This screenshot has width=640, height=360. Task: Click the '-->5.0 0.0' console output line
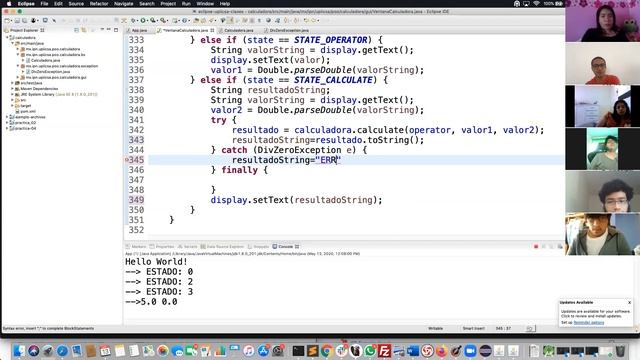151,302
